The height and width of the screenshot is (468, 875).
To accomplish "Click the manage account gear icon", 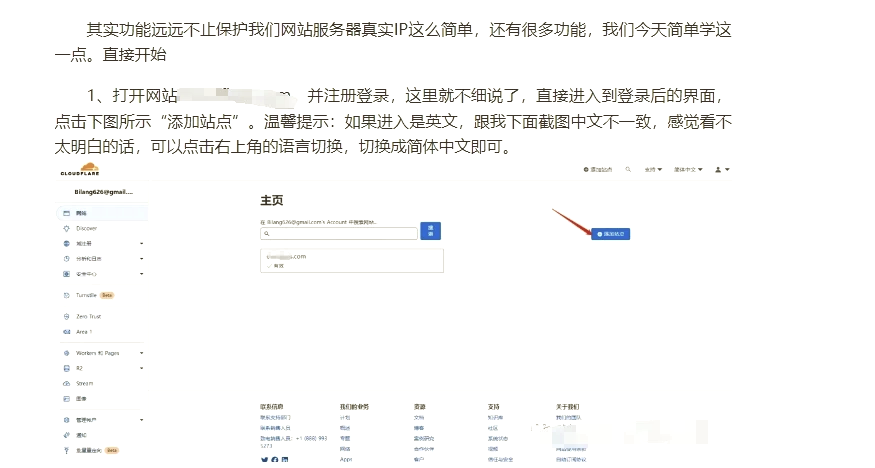I will coord(66,419).
